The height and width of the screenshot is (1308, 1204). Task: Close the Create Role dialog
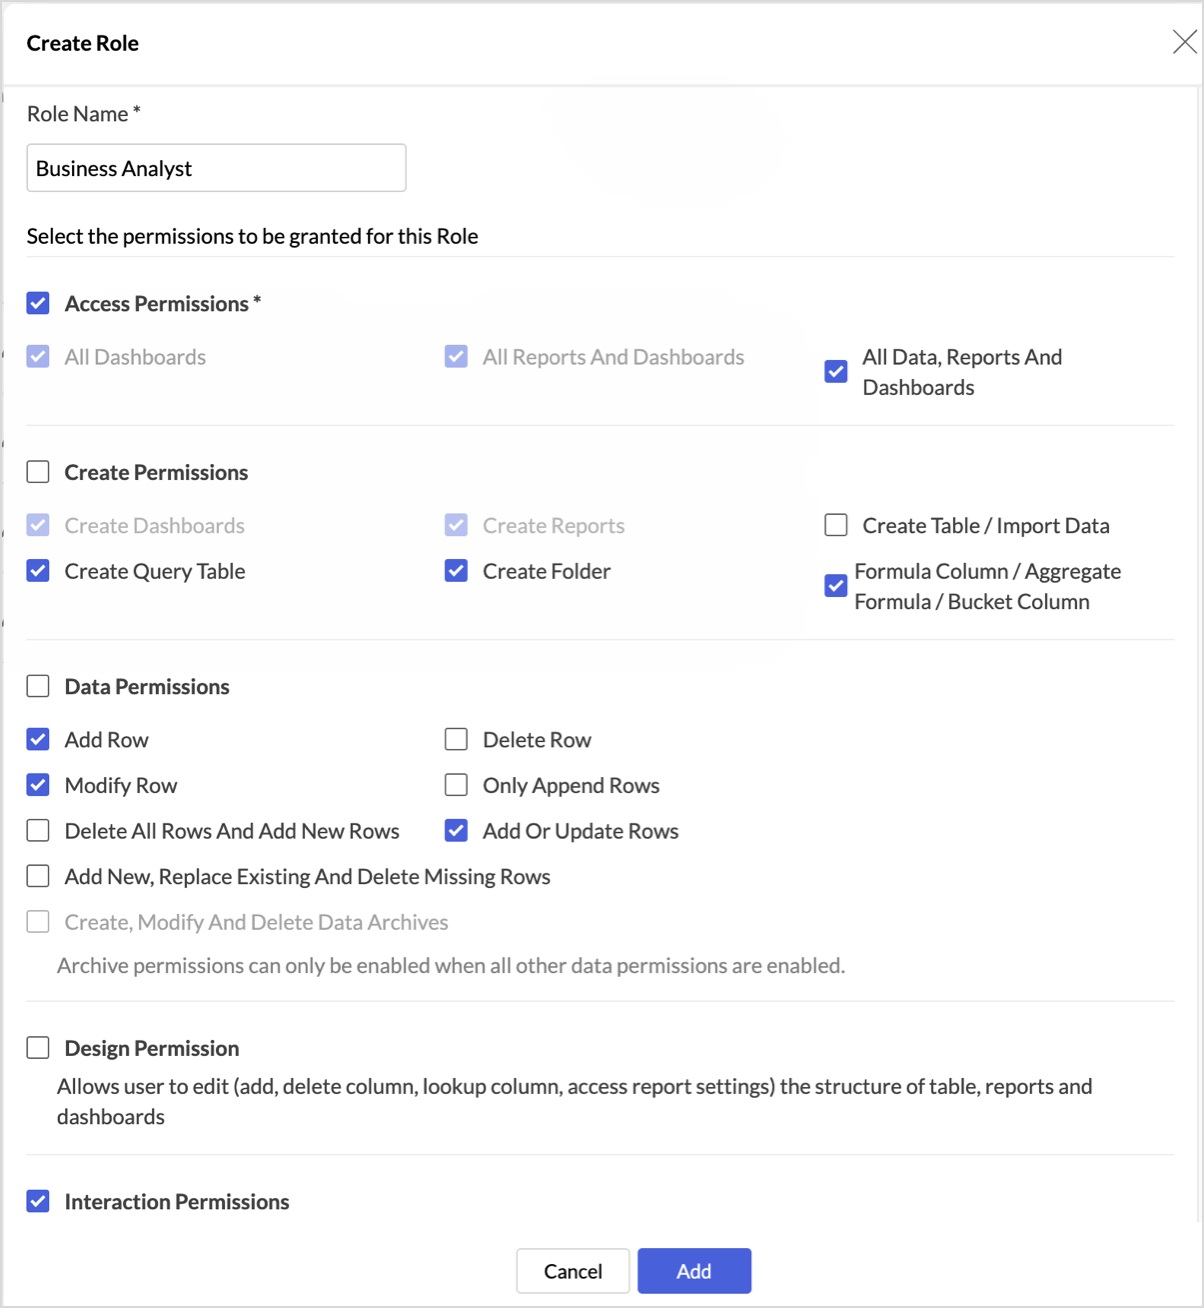(1184, 42)
